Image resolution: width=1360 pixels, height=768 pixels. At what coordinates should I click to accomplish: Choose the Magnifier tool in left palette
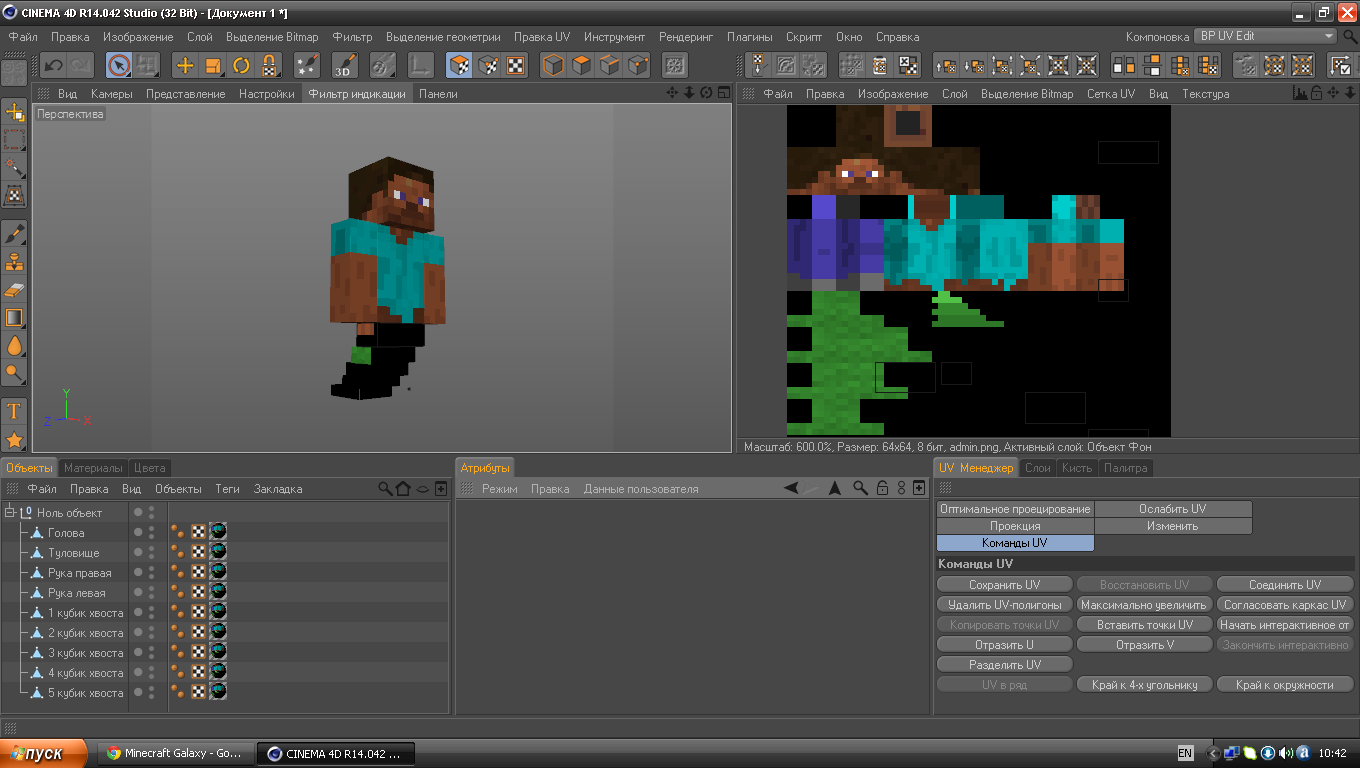pyautogui.click(x=15, y=374)
